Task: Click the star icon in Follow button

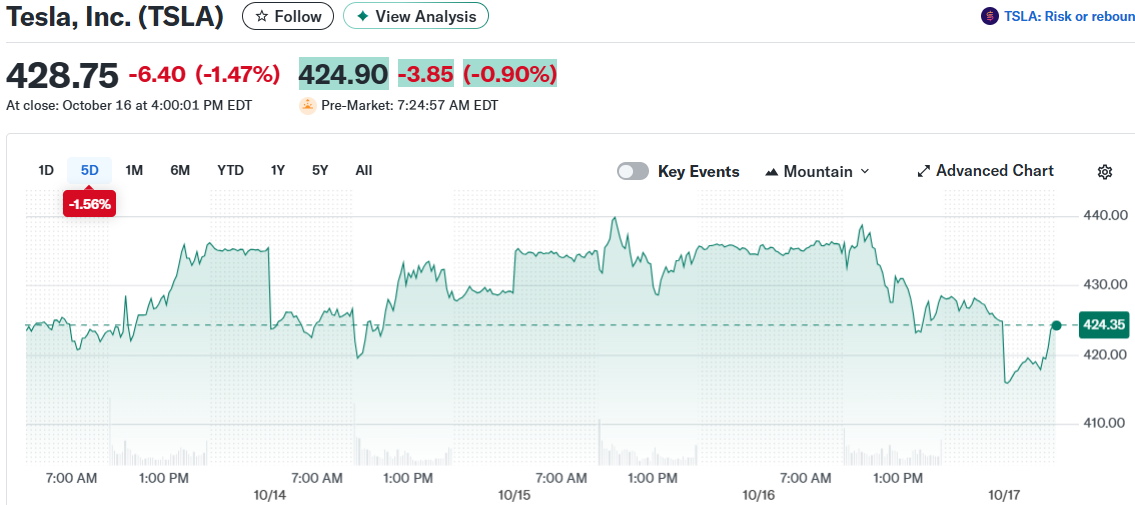Action: pos(261,16)
